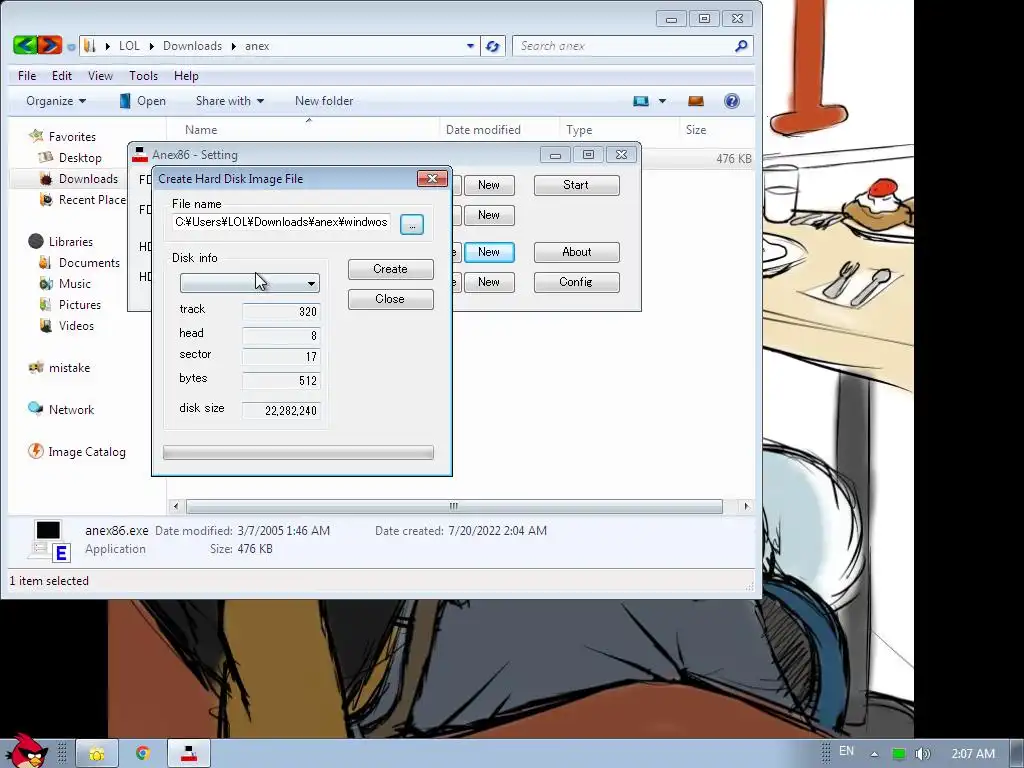Expand the Share with dropdown
The width and height of the screenshot is (1024, 768).
230,101
